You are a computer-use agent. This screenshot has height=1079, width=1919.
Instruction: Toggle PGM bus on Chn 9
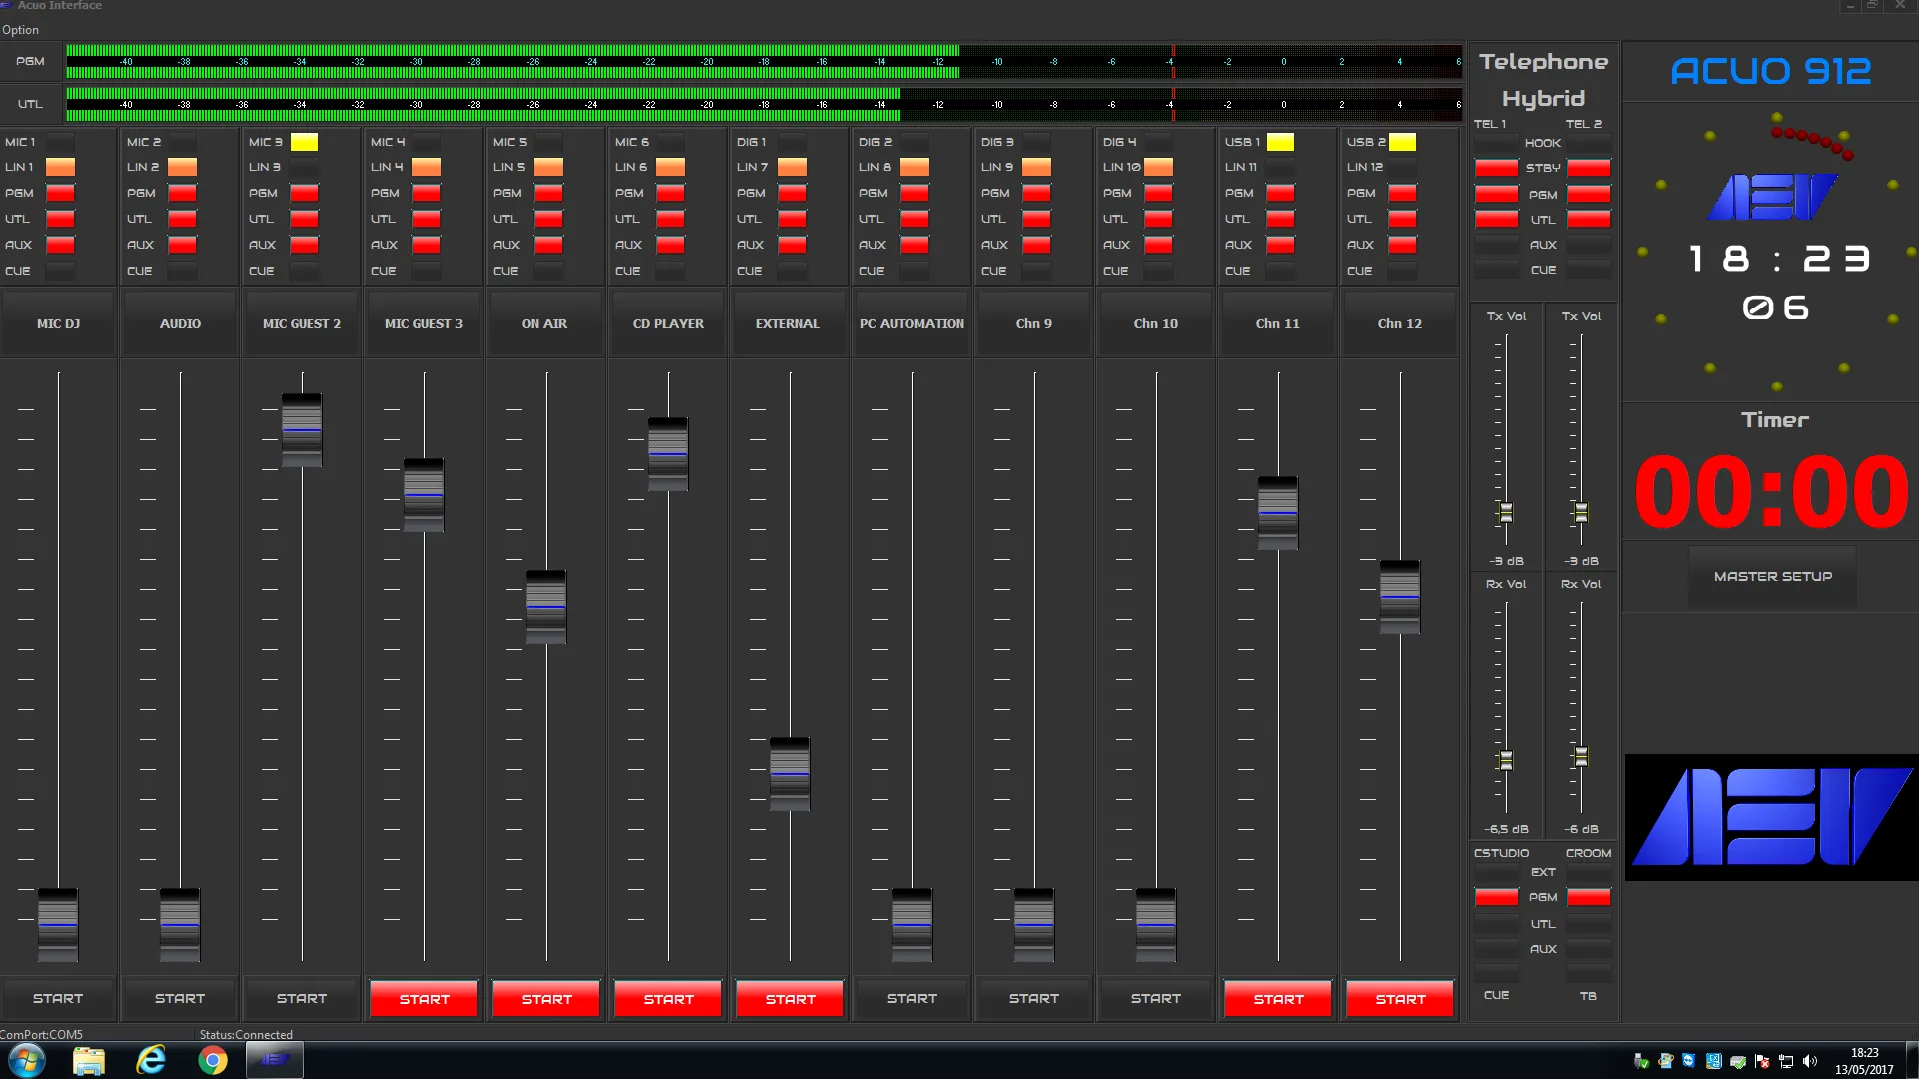point(1036,193)
